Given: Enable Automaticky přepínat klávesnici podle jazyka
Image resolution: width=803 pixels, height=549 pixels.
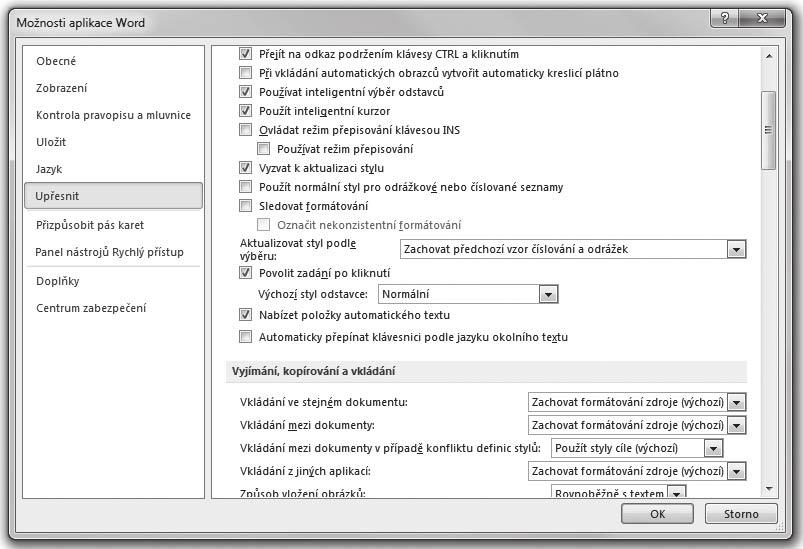Looking at the screenshot, I should pos(246,336).
